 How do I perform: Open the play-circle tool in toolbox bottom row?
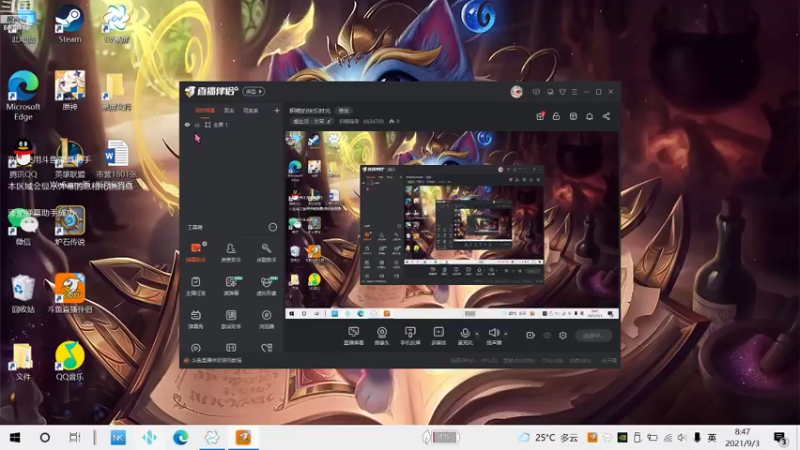tap(195, 348)
